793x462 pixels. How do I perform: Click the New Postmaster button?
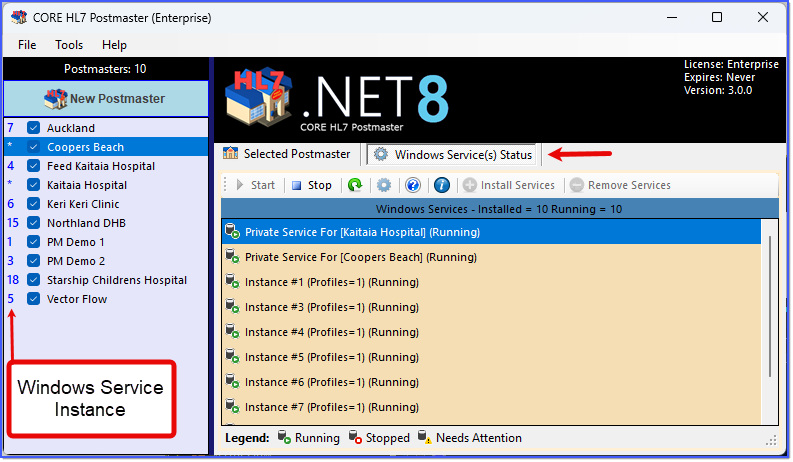(x=106, y=99)
